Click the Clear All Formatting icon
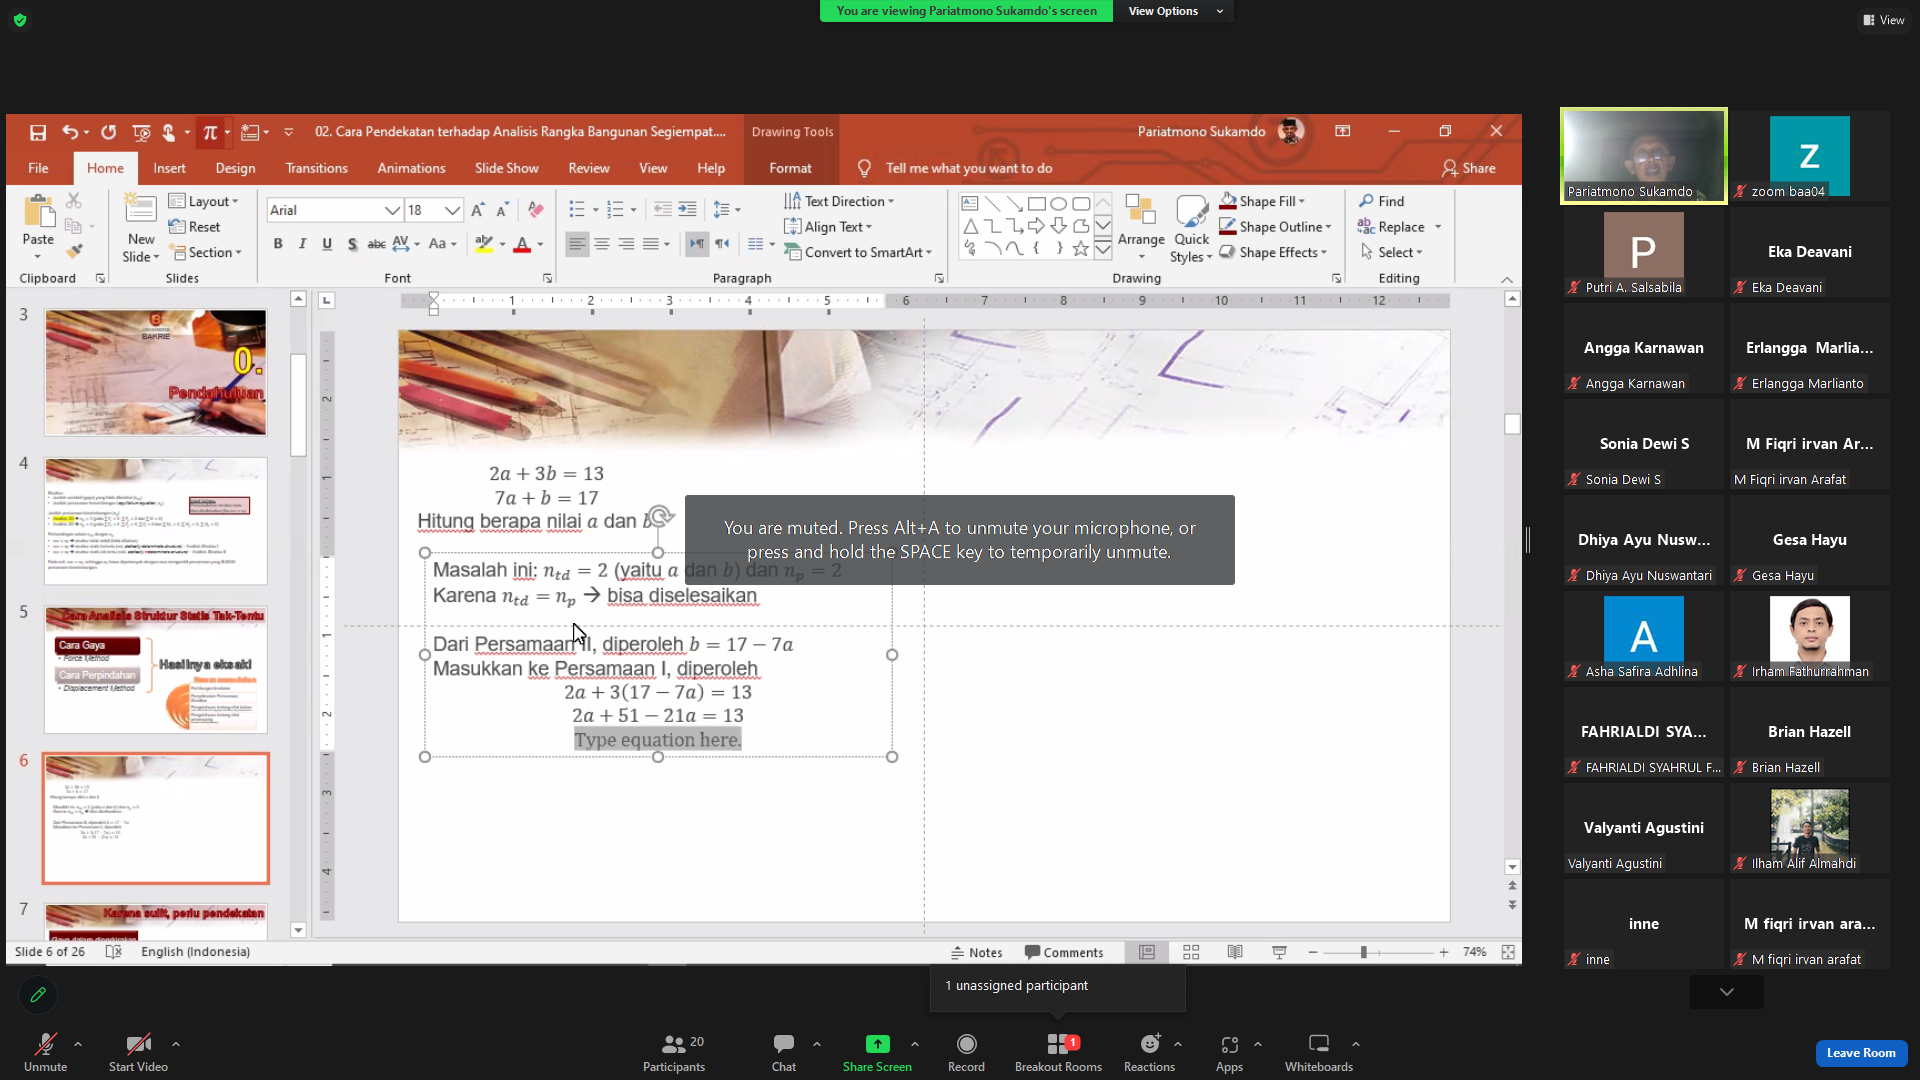The width and height of the screenshot is (1920, 1080). click(x=536, y=210)
